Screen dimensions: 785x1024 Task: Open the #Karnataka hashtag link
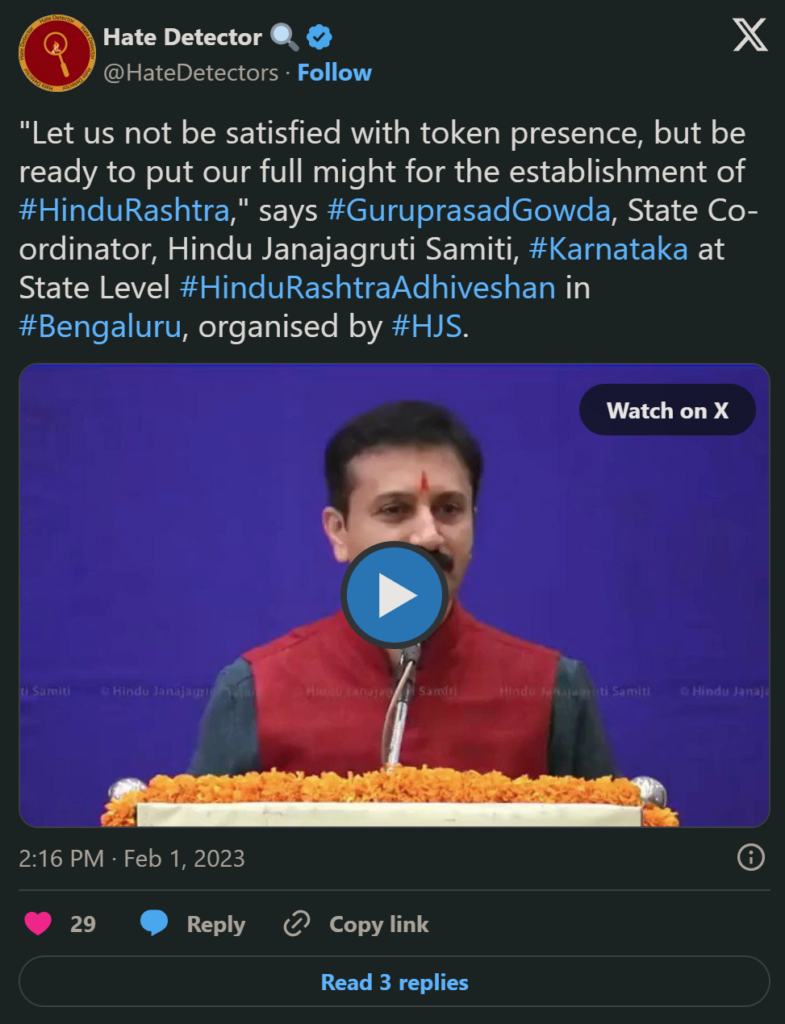click(608, 249)
